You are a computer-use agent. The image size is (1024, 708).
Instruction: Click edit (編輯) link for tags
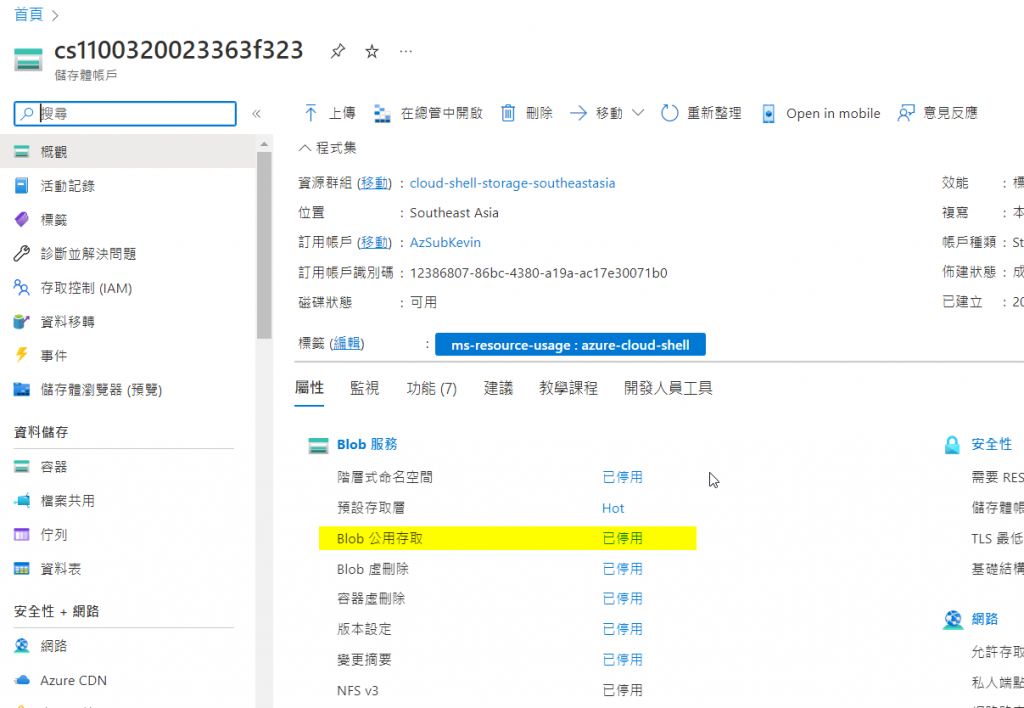pyautogui.click(x=347, y=344)
